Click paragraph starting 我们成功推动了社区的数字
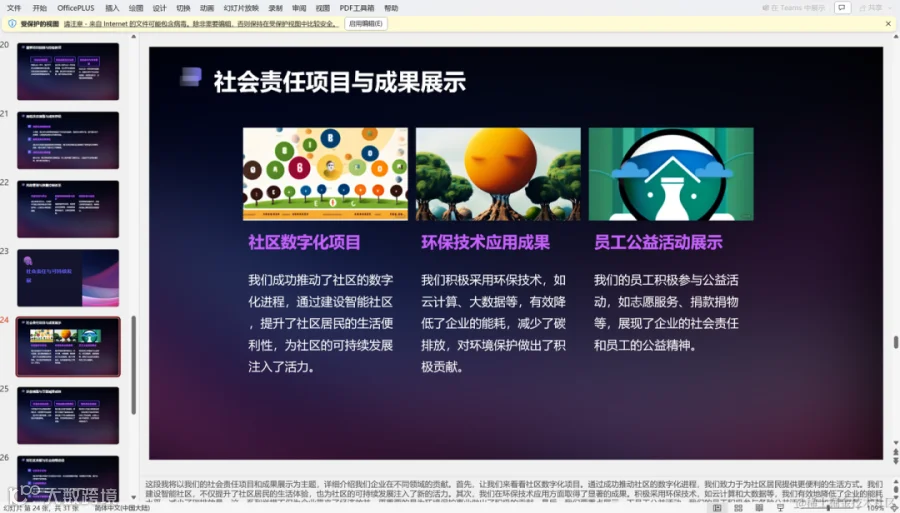 [321, 323]
